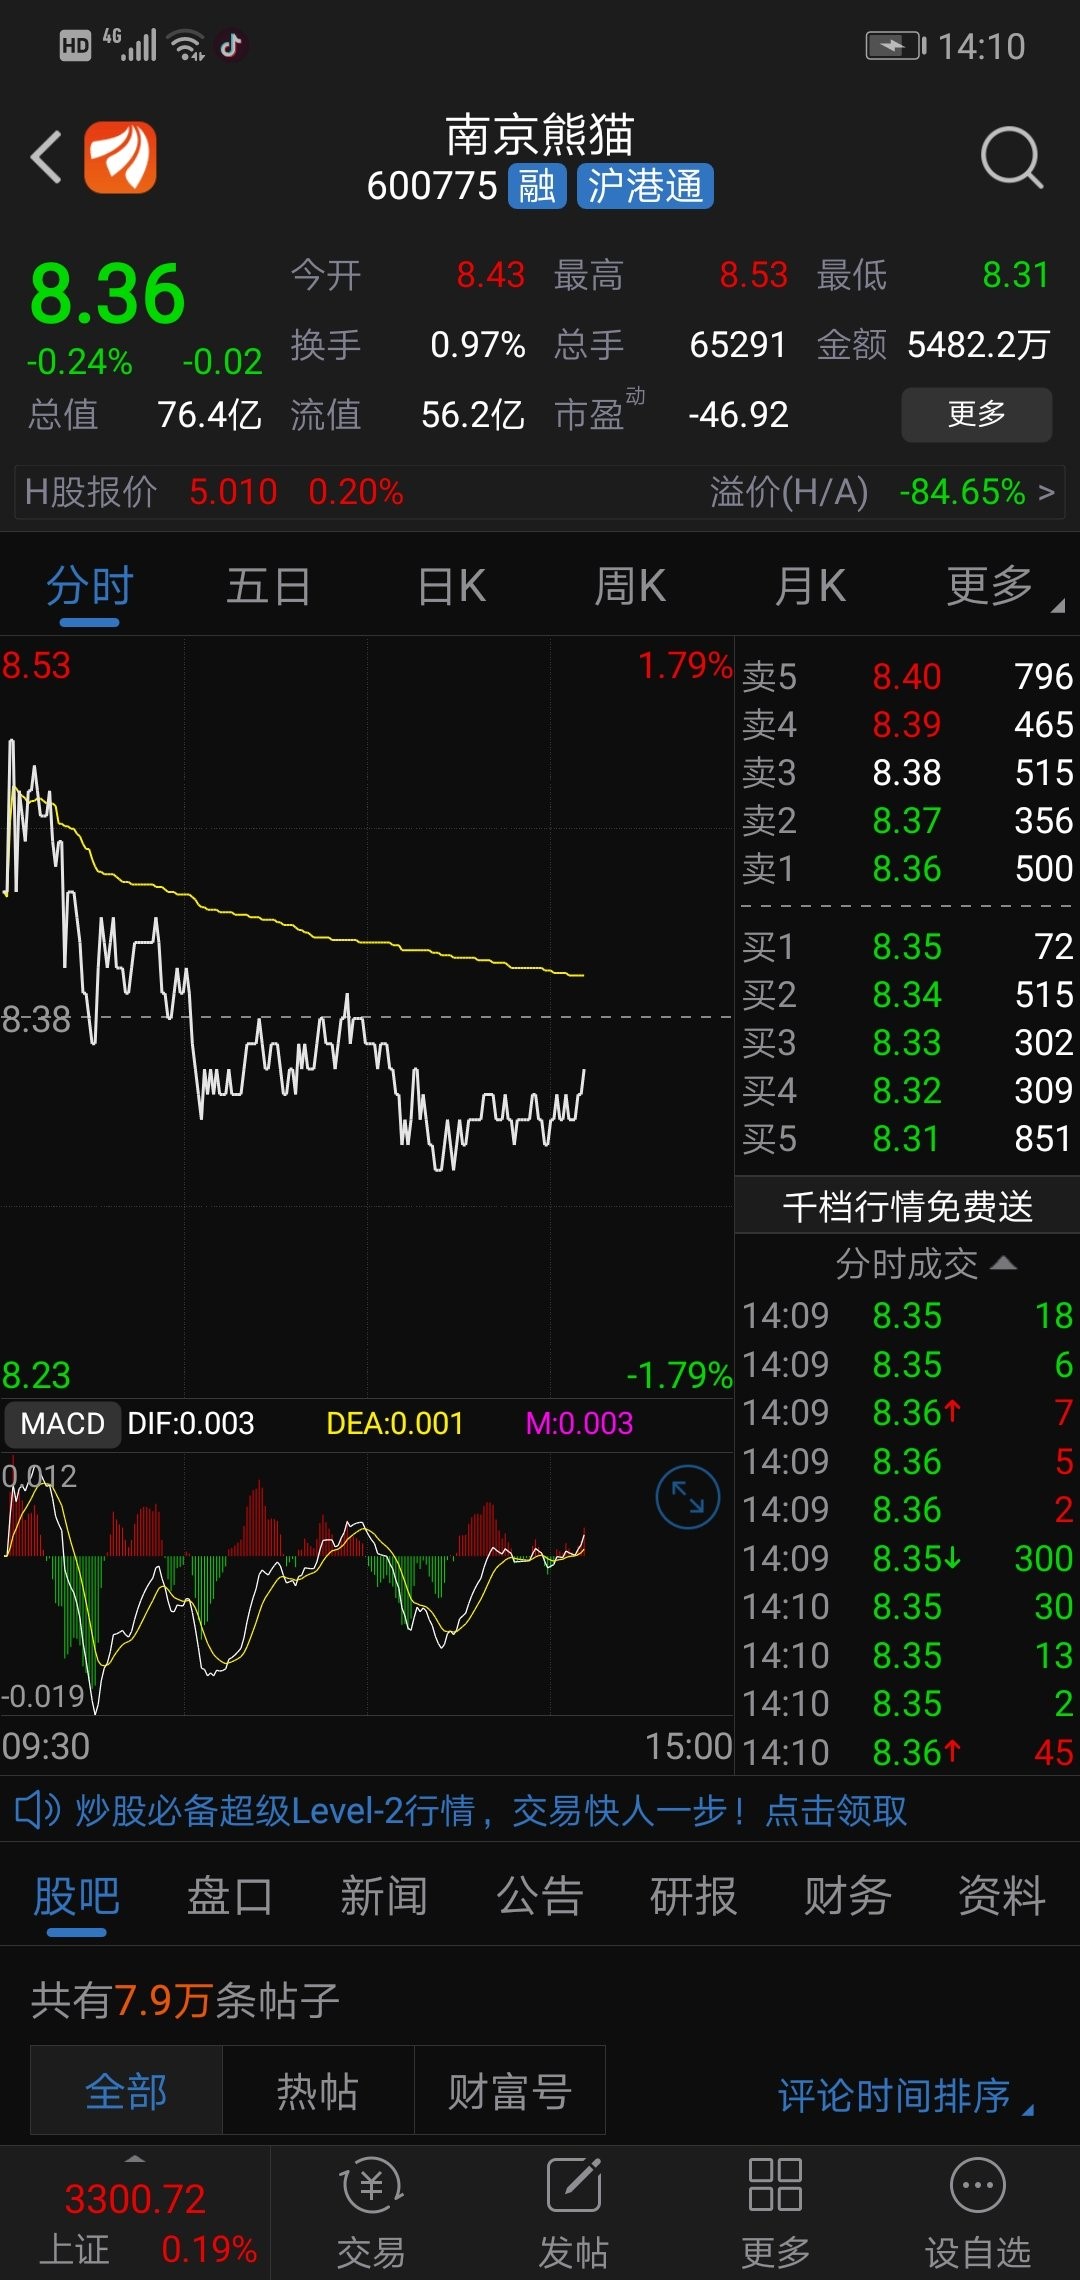
Task: Tap the stock name 南京熊猫
Action: click(x=540, y=135)
